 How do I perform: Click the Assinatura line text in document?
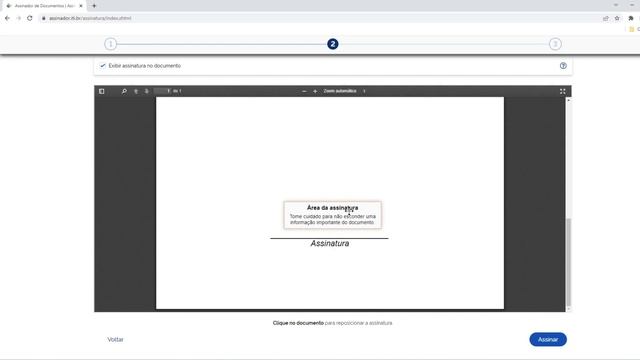330,243
